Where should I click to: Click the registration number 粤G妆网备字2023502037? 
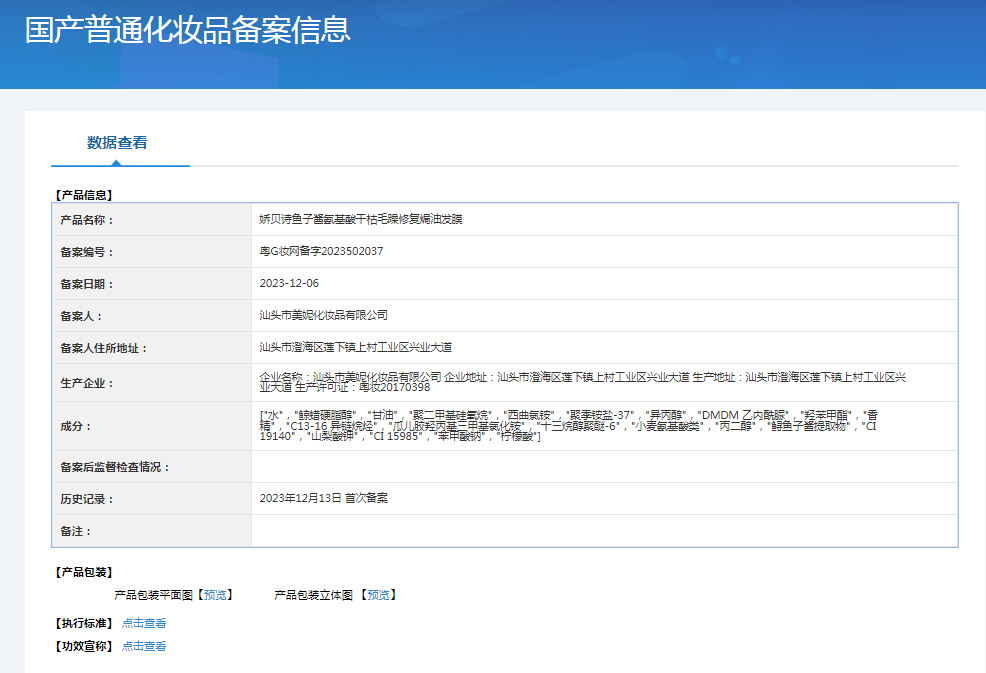click(x=321, y=251)
